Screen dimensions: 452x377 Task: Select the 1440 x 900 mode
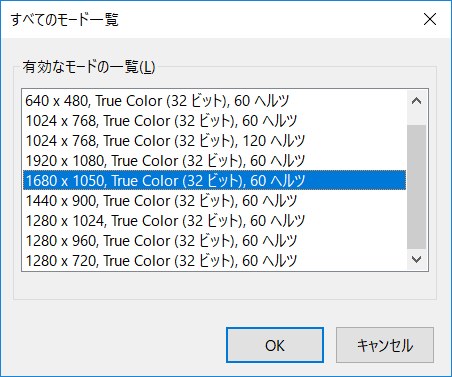click(215, 201)
